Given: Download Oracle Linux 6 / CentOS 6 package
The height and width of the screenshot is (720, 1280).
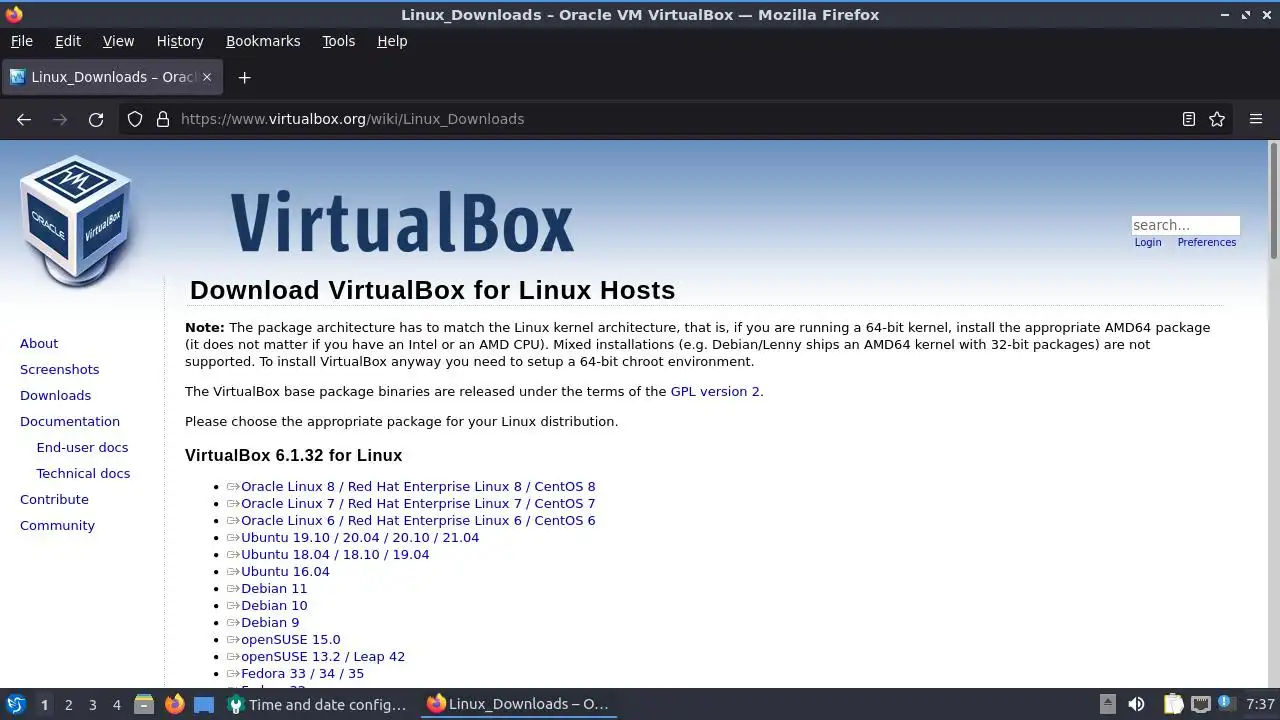Looking at the screenshot, I should tap(418, 520).
